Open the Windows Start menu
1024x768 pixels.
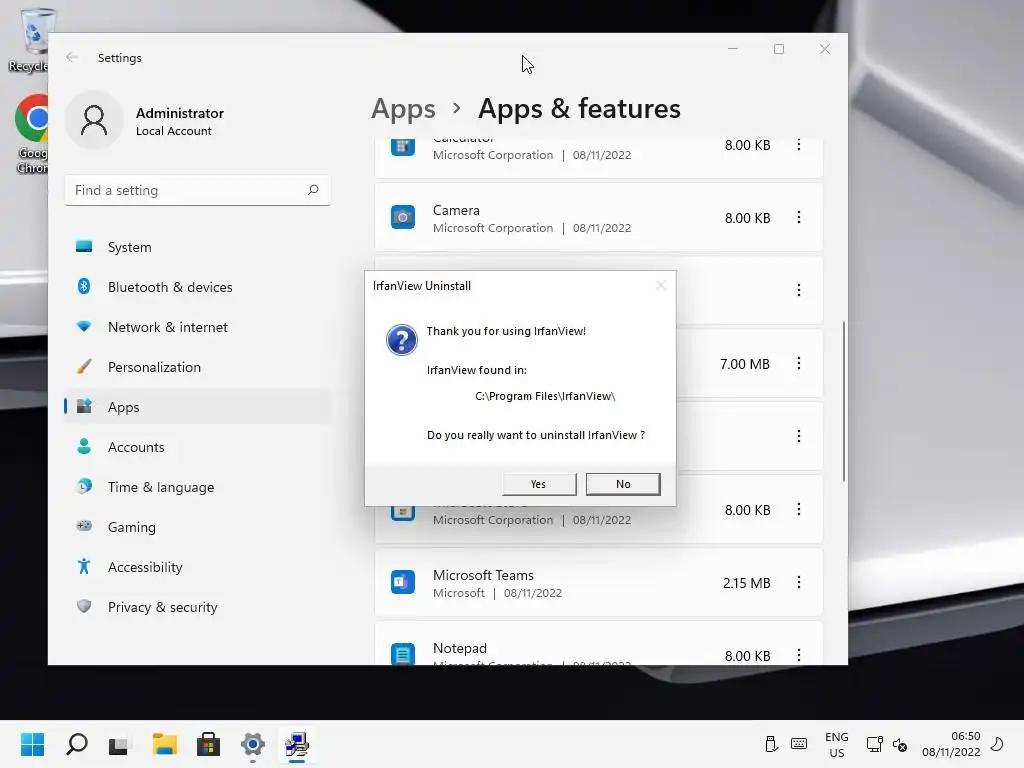(32, 744)
